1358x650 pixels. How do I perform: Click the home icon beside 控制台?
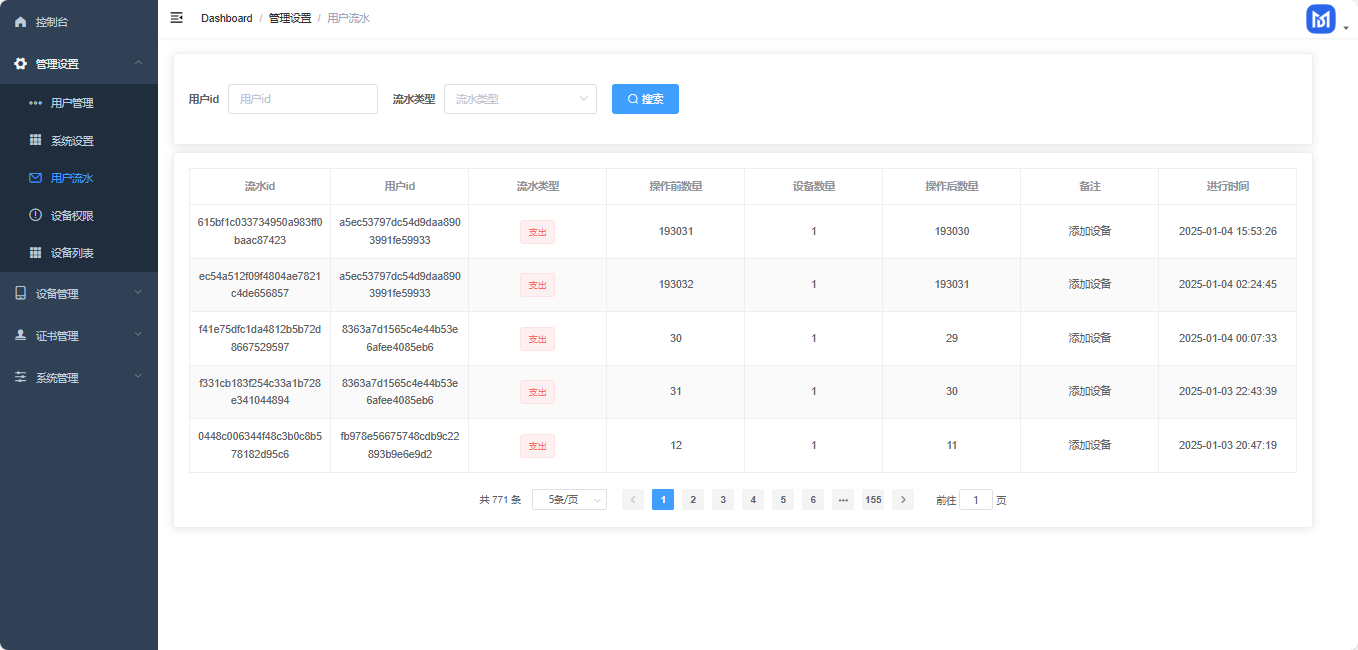pyautogui.click(x=20, y=22)
